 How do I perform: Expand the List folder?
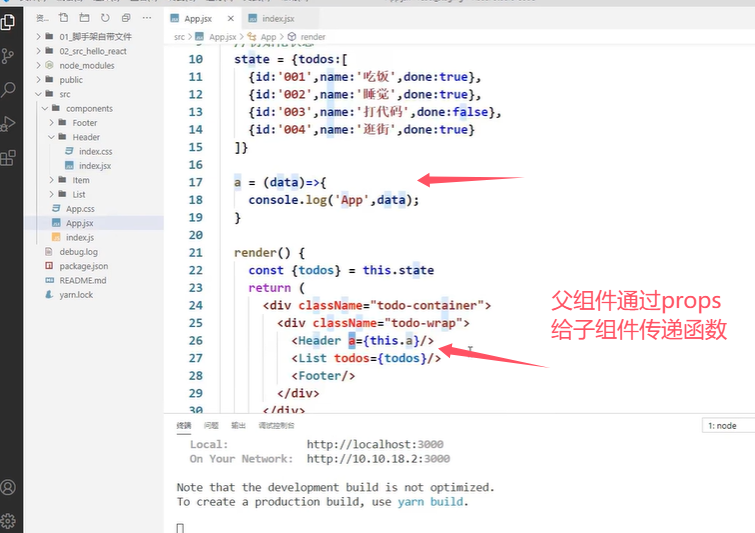[79, 195]
